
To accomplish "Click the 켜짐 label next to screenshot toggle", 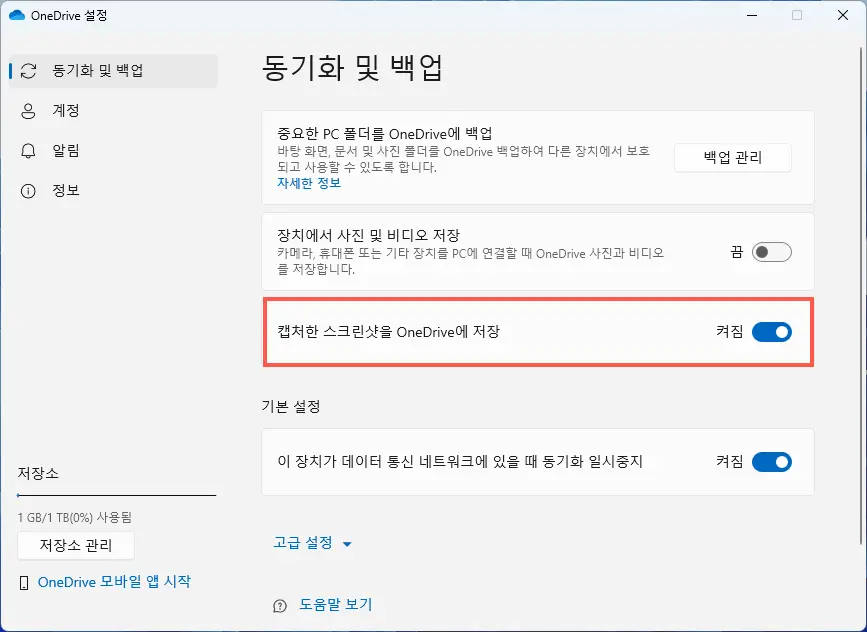I will coord(730,332).
